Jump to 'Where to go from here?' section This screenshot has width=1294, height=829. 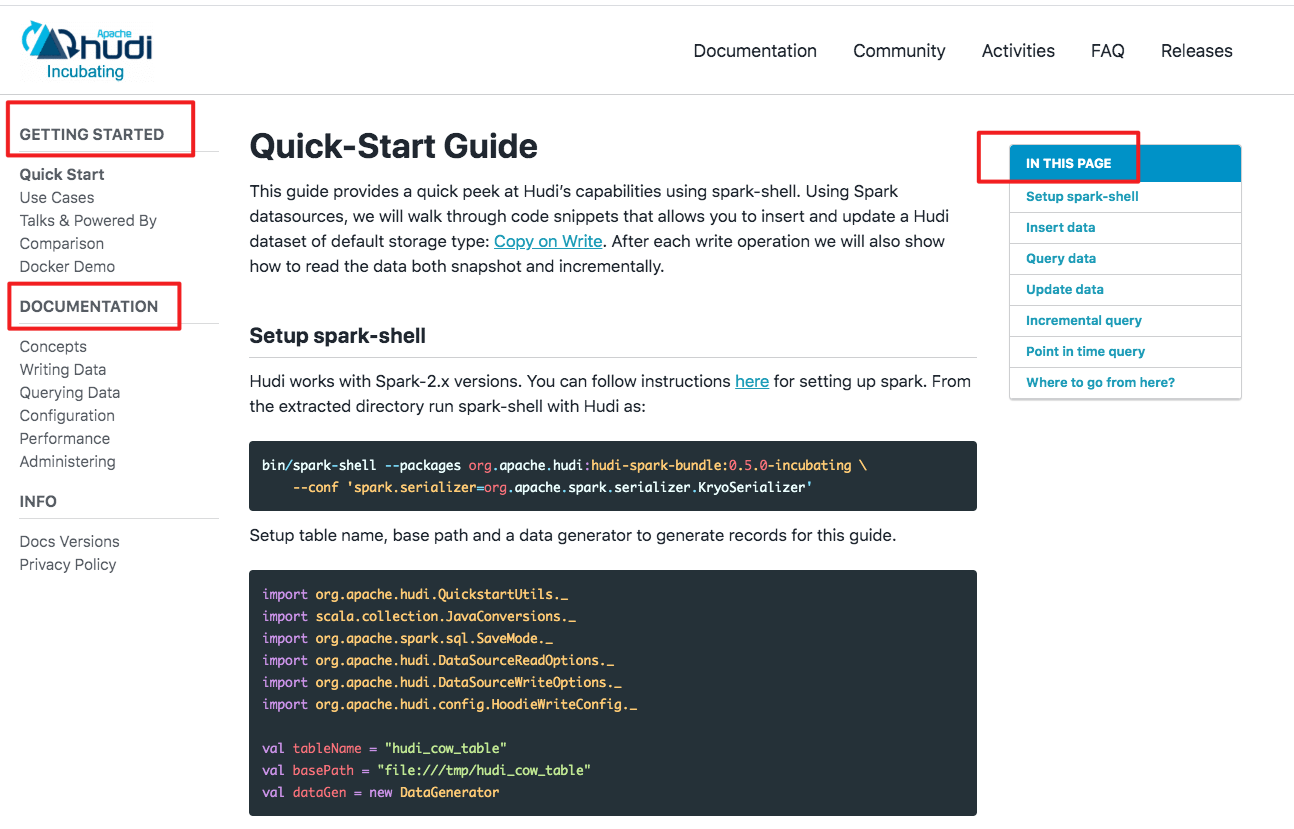coord(1100,382)
